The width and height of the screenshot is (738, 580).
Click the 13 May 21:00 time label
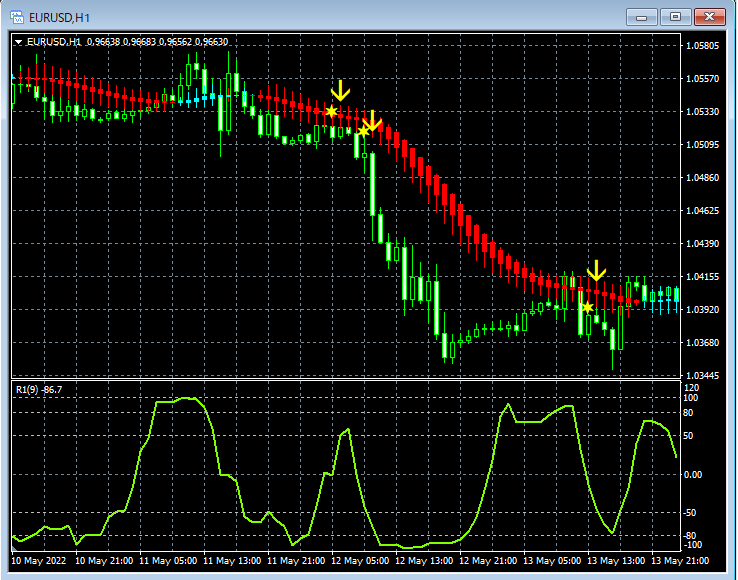680,561
